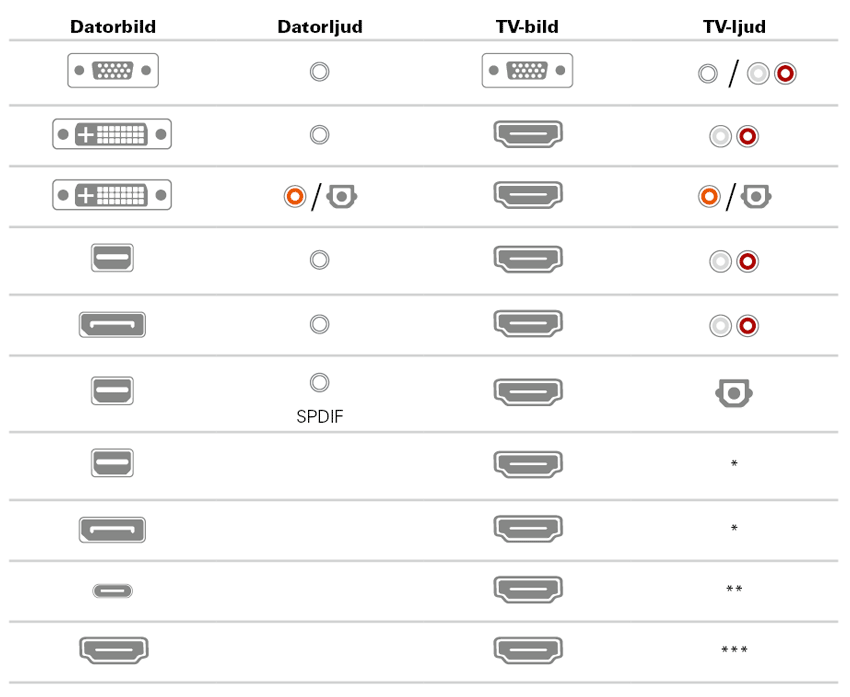Click the SPDIF text label

pyautogui.click(x=319, y=416)
